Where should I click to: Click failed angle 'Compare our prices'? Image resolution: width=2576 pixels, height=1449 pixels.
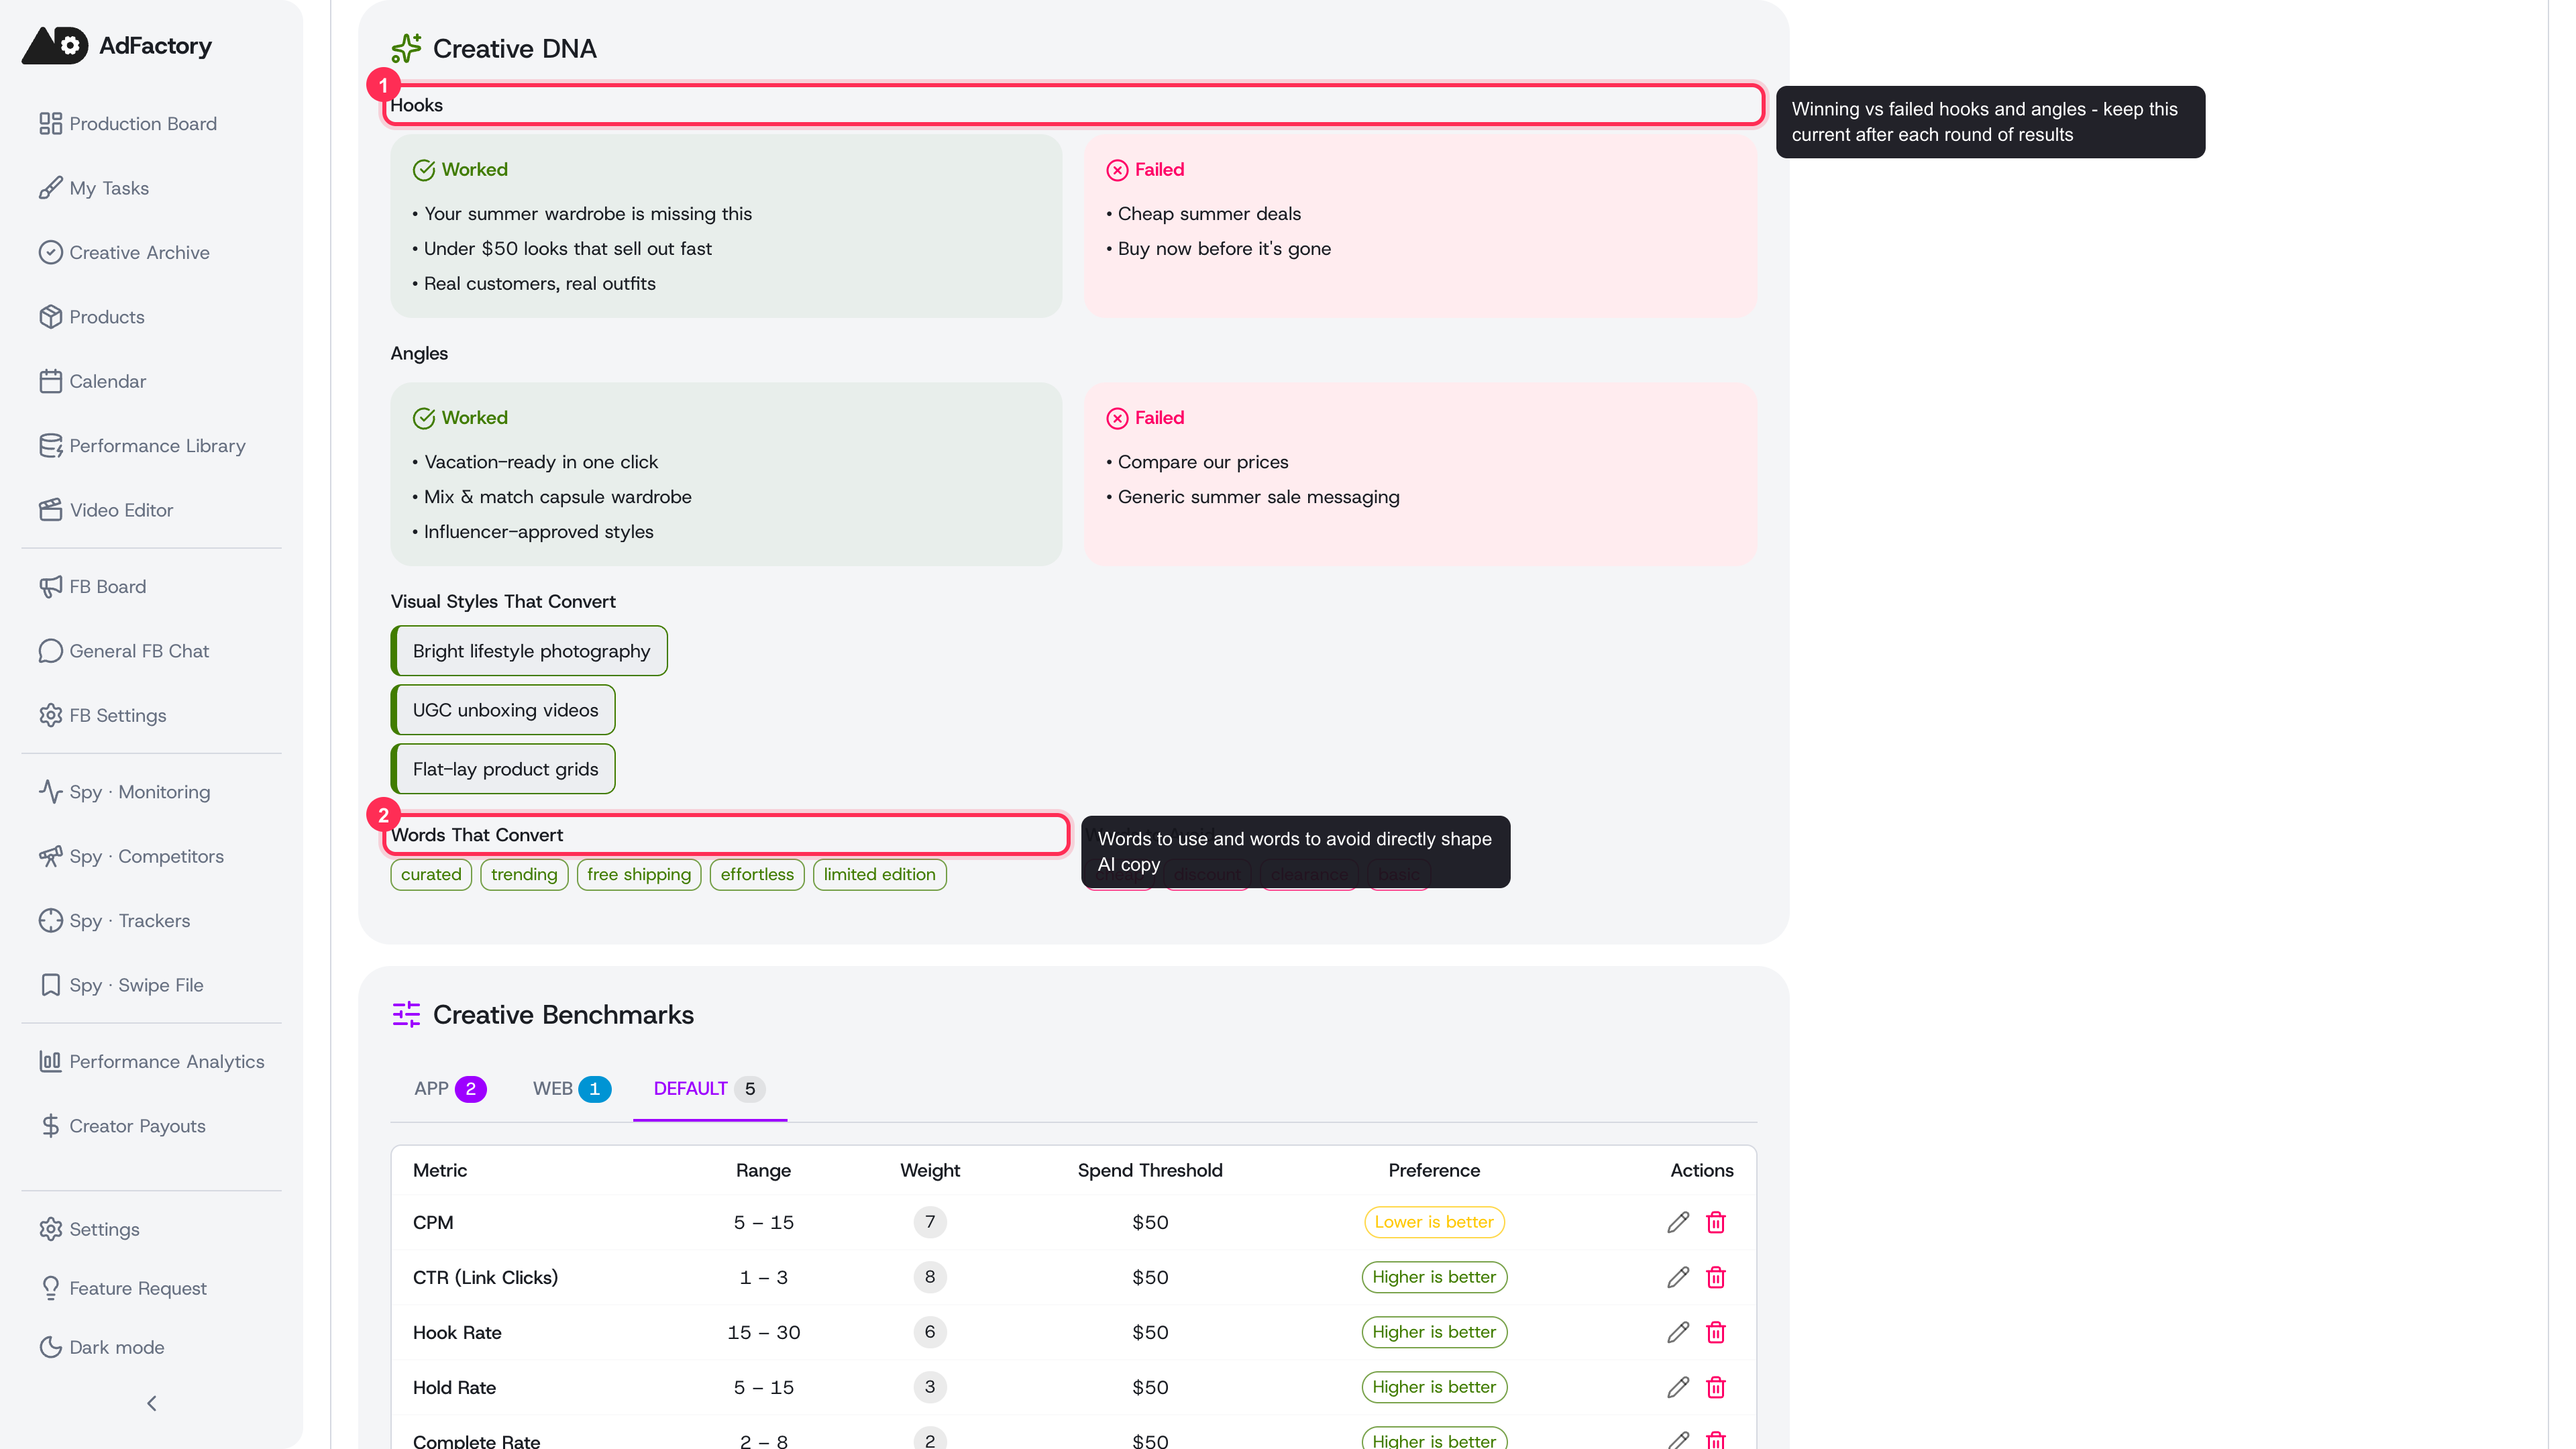pos(1203,462)
